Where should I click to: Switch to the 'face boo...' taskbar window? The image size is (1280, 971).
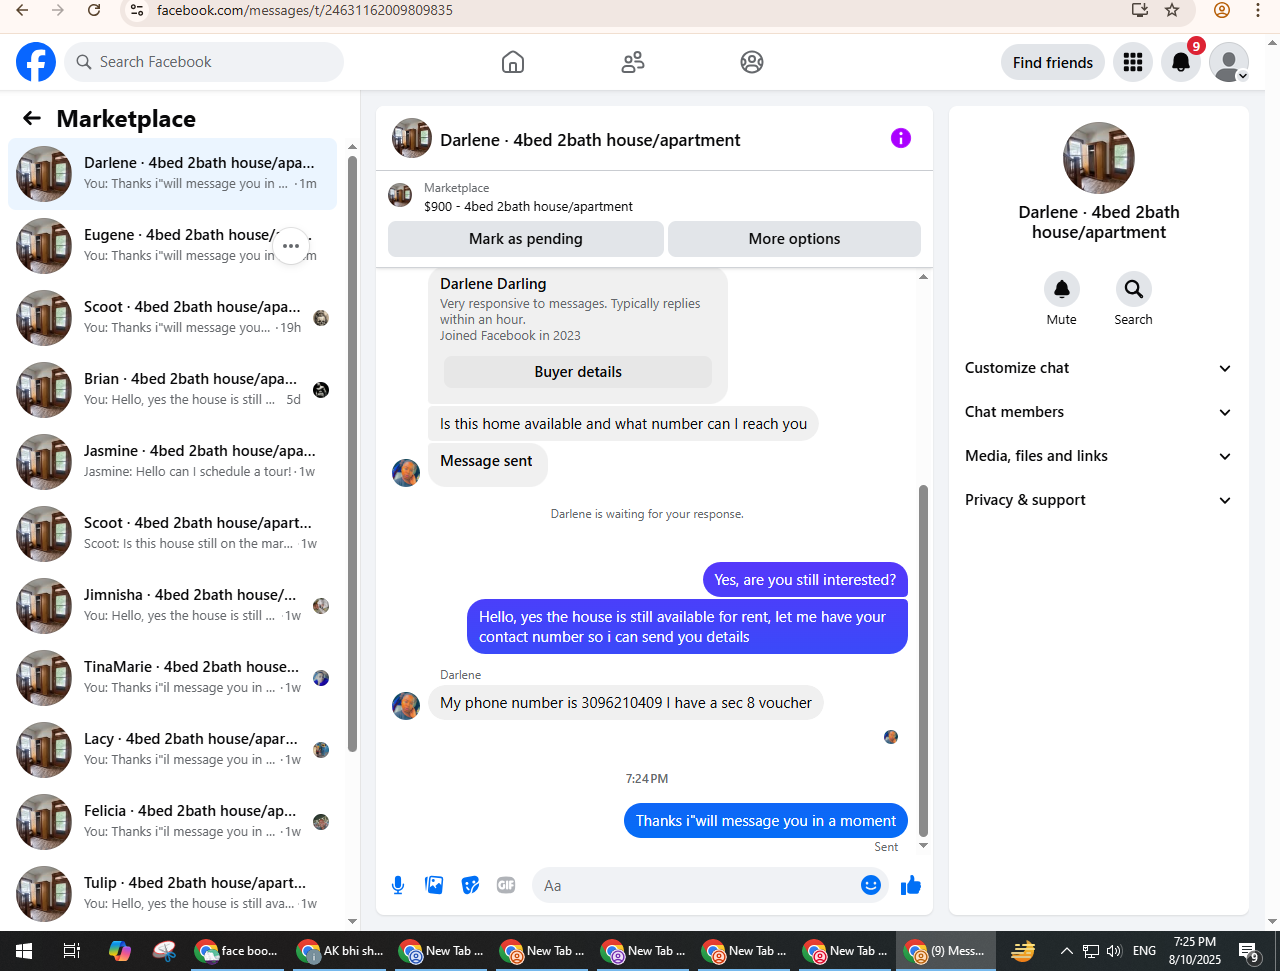(x=238, y=951)
